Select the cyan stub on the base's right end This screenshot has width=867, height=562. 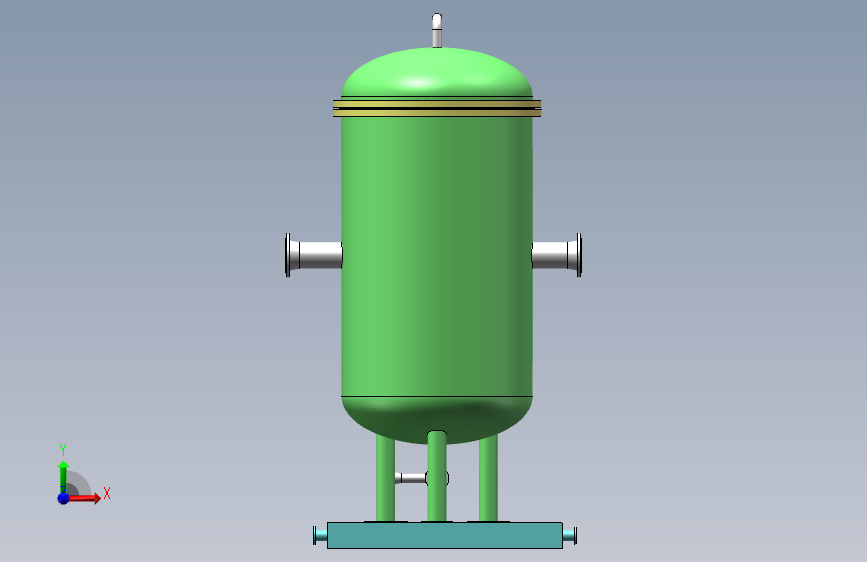pos(570,535)
